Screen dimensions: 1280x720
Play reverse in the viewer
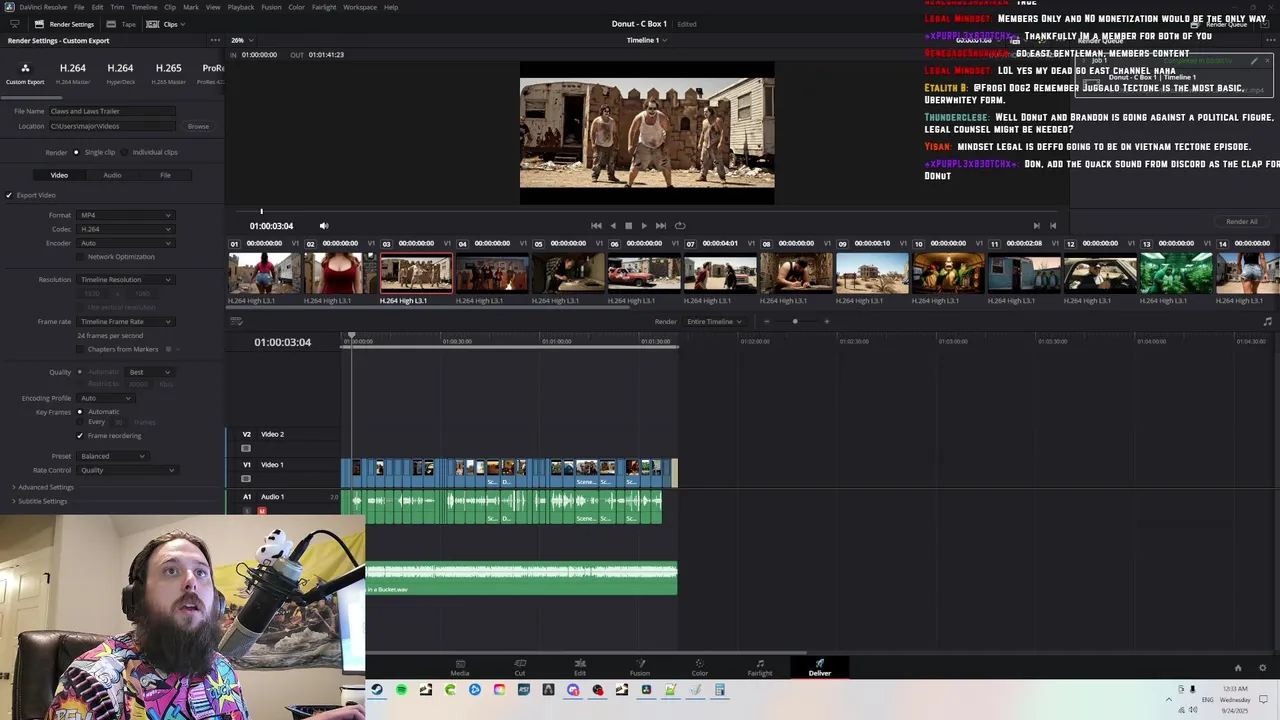pyautogui.click(x=613, y=226)
